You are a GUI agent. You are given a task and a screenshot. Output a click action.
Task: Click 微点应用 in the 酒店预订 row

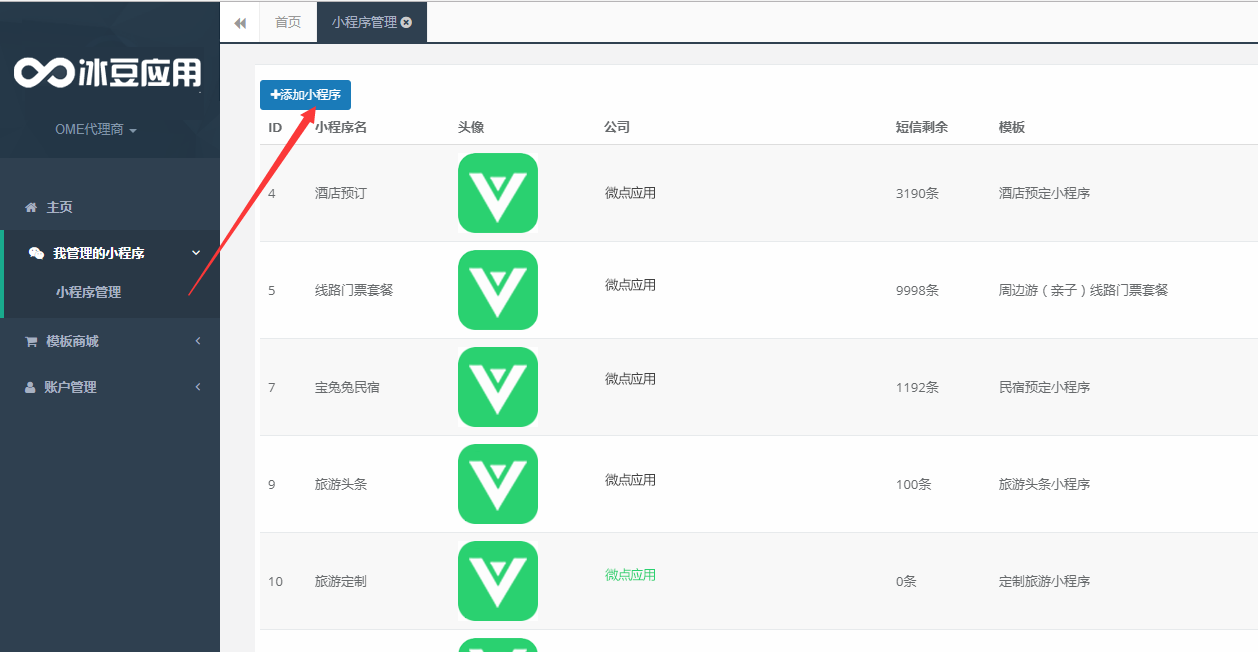click(630, 193)
